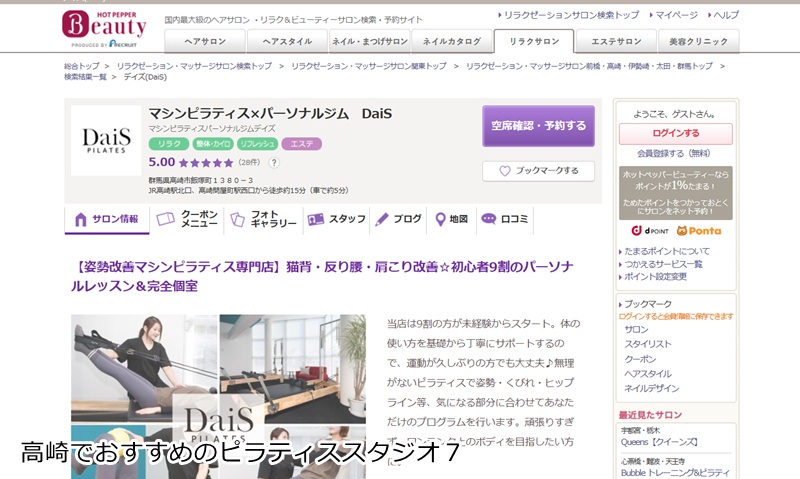This screenshot has height=479, width=800.
Task: Click the Hot Pepper Beauty logo
Action: point(105,29)
